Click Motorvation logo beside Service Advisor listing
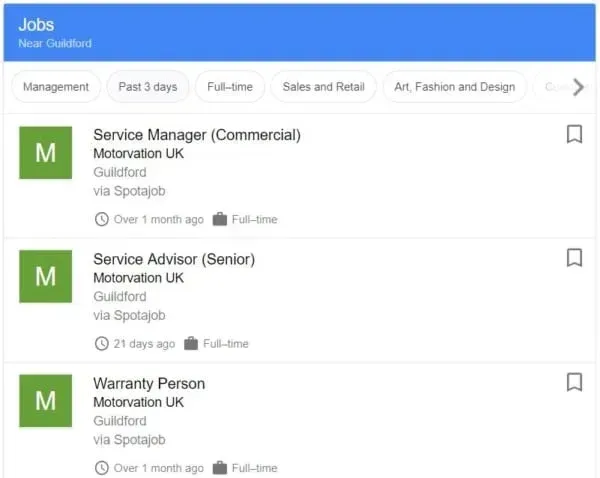This screenshot has width=600, height=478. 46,276
